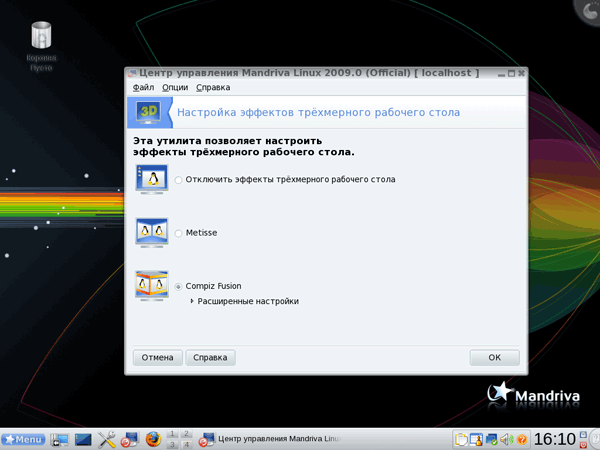The width and height of the screenshot is (600, 450).
Task: Close the Mandriva control center window
Action: 521,73
